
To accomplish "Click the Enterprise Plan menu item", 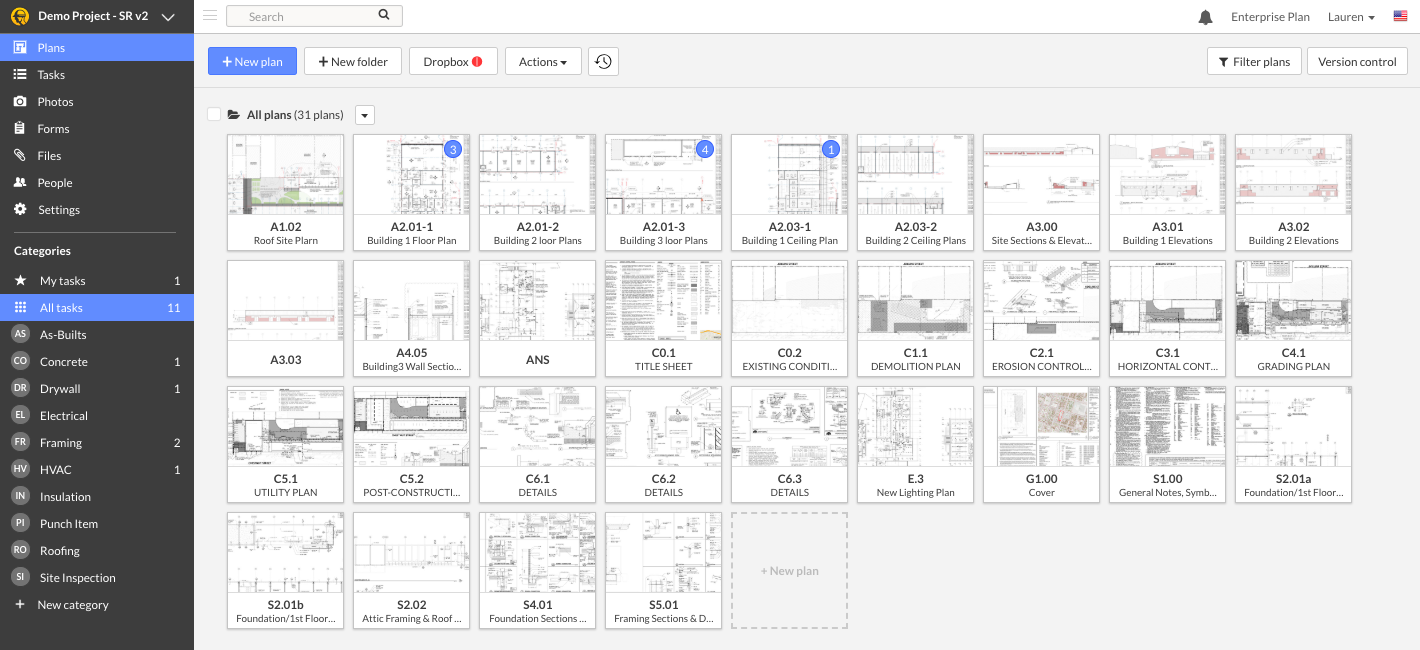I will pos(1270,17).
